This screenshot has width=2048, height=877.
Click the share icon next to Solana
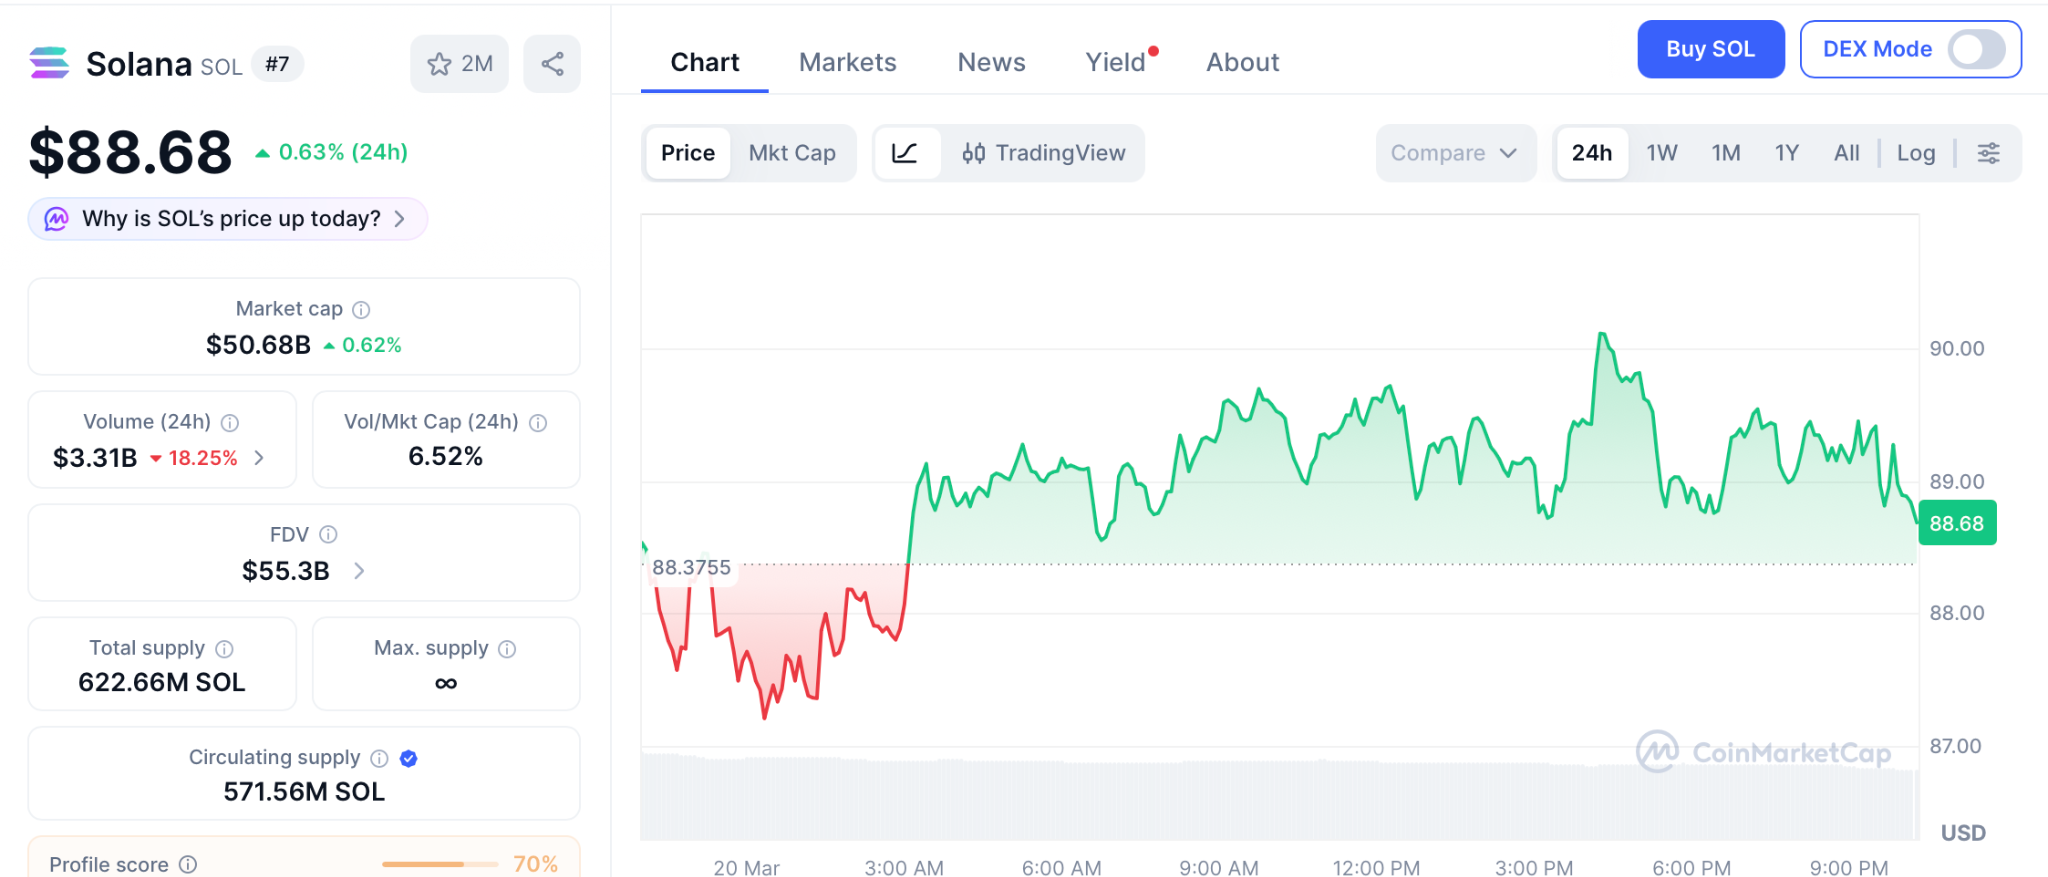pyautogui.click(x=552, y=64)
